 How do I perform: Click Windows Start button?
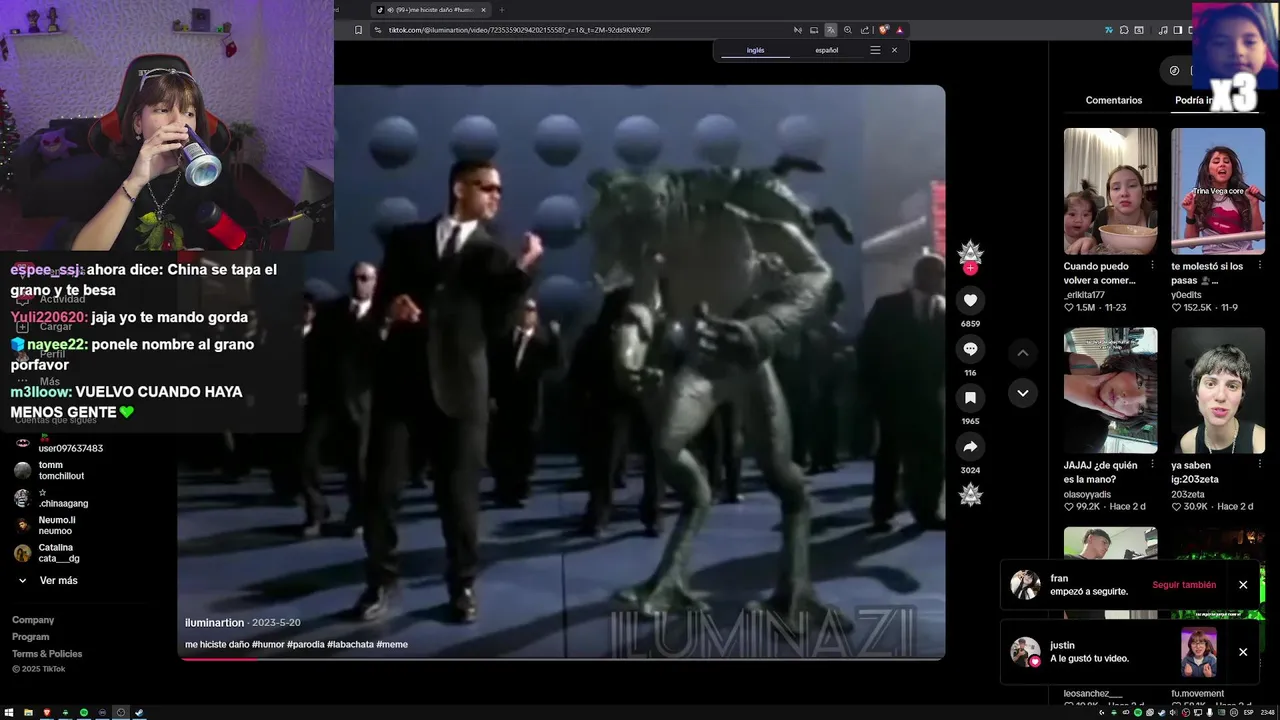(x=11, y=713)
